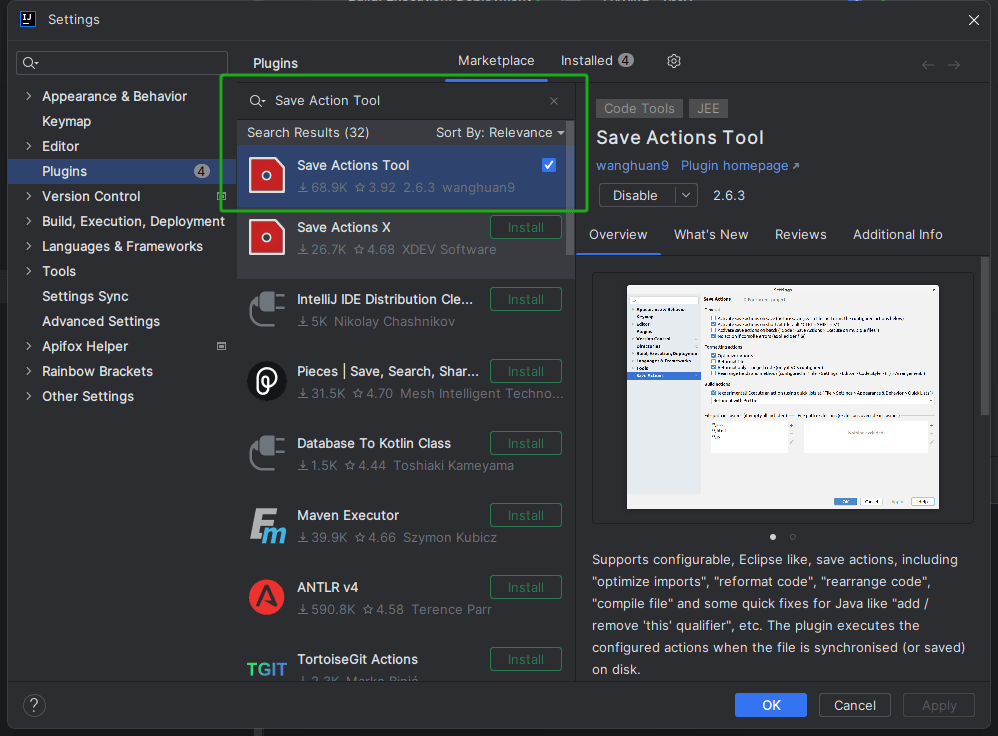The width and height of the screenshot is (998, 736).
Task: Click the Save Actions X plugin icon
Action: pos(266,237)
